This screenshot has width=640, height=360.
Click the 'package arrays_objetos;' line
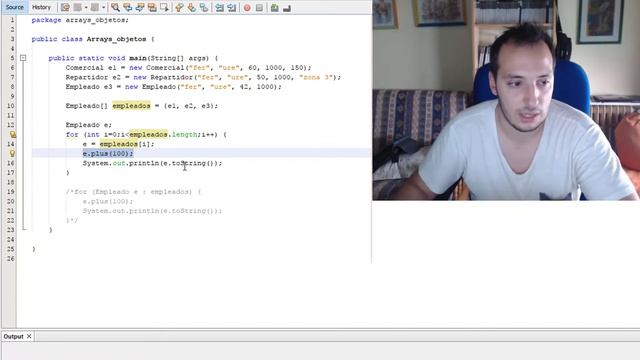80,20
